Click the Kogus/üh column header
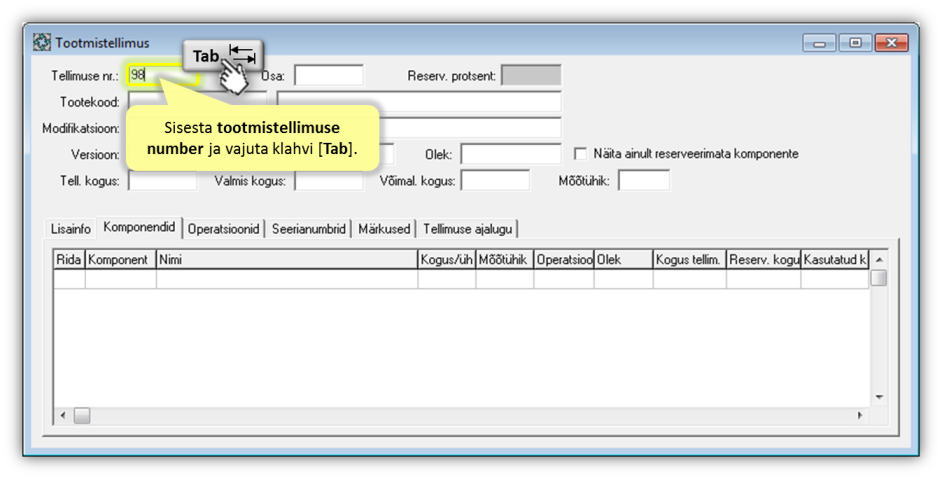 pyautogui.click(x=447, y=260)
